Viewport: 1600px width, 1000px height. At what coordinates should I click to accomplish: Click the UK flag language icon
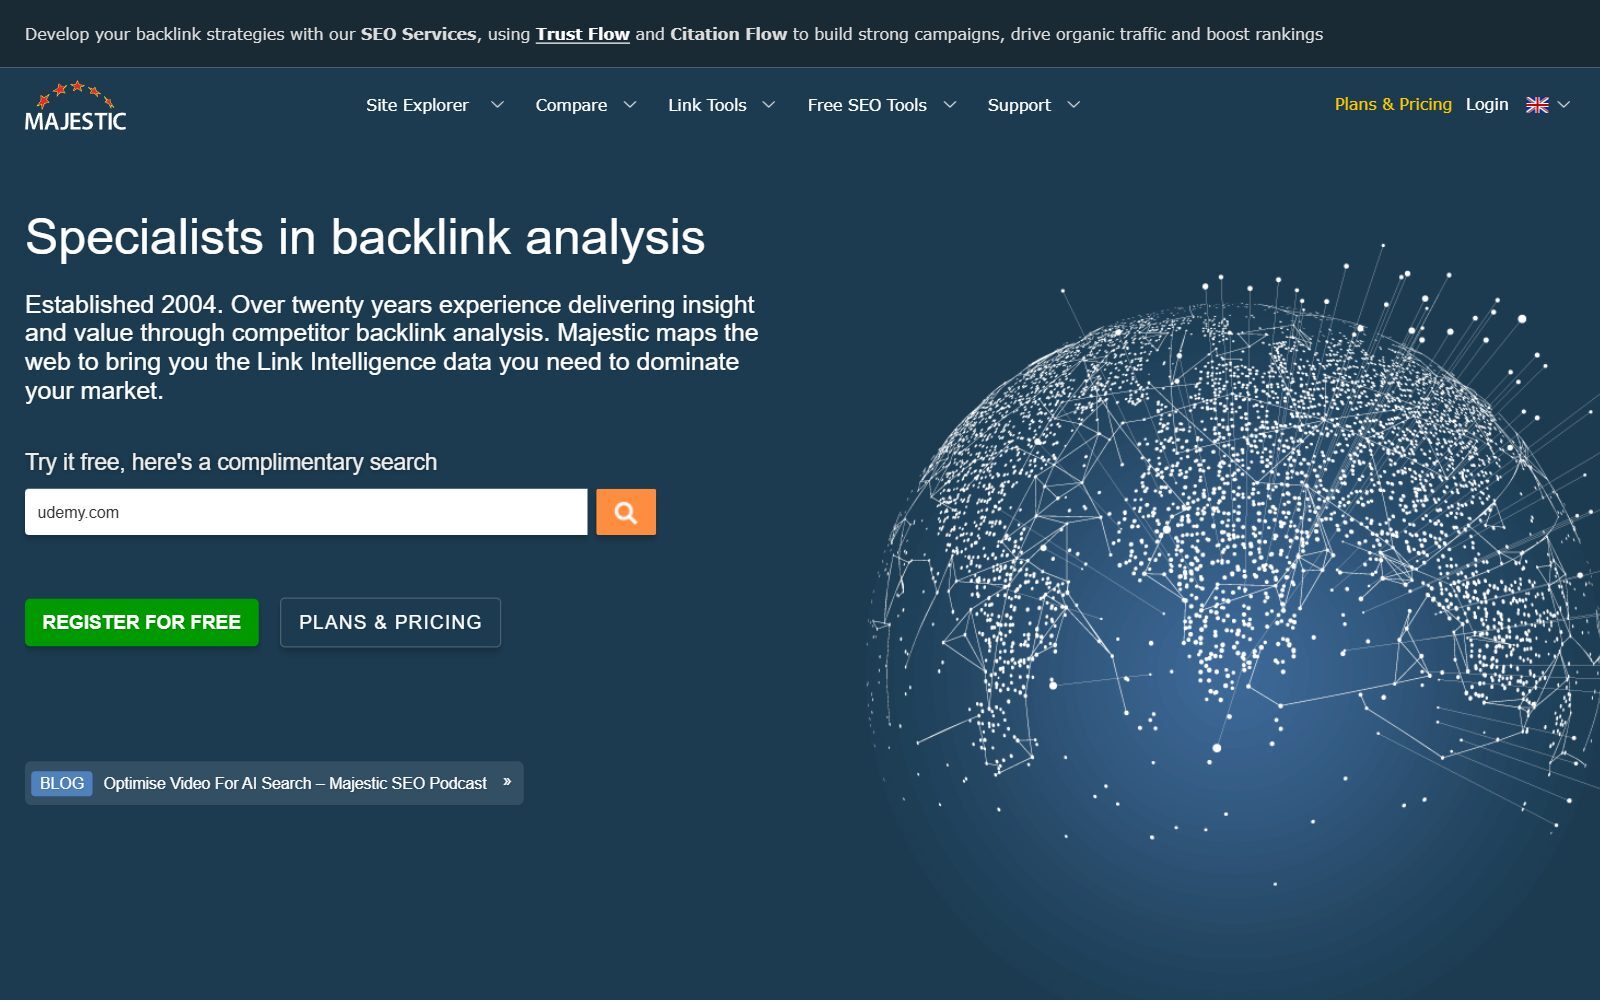coord(1537,105)
